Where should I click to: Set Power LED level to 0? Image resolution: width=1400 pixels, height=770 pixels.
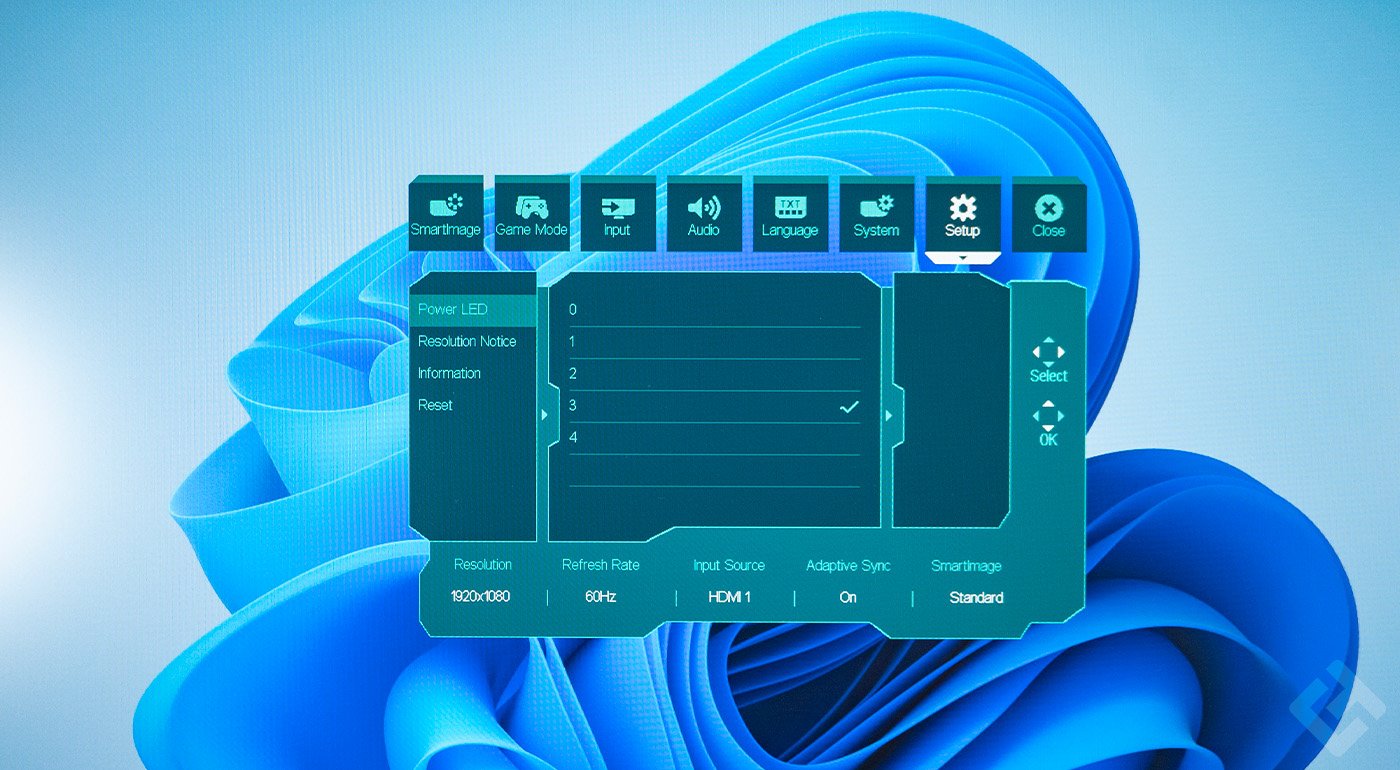coord(714,310)
